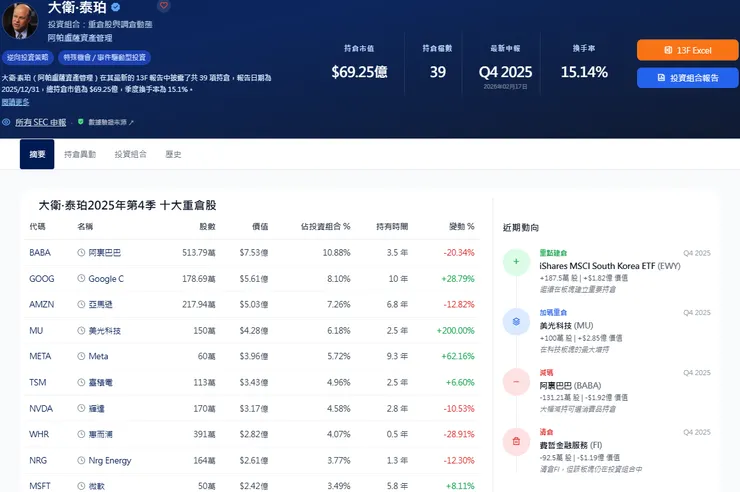Click the eye icon beside 所有 SEC 申報
The width and height of the screenshot is (740, 492).
coord(6,122)
